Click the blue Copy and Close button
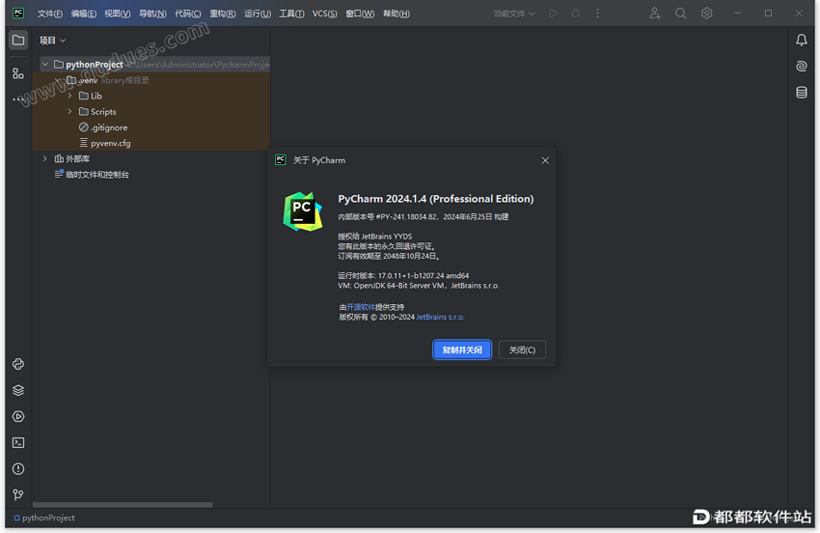This screenshot has height=533, width=820. pyautogui.click(x=462, y=350)
